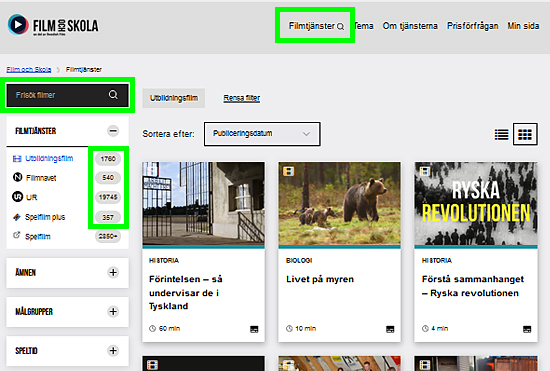The height and width of the screenshot is (371, 550).
Task: Click the Filmnavet N icon
Action: point(17,177)
